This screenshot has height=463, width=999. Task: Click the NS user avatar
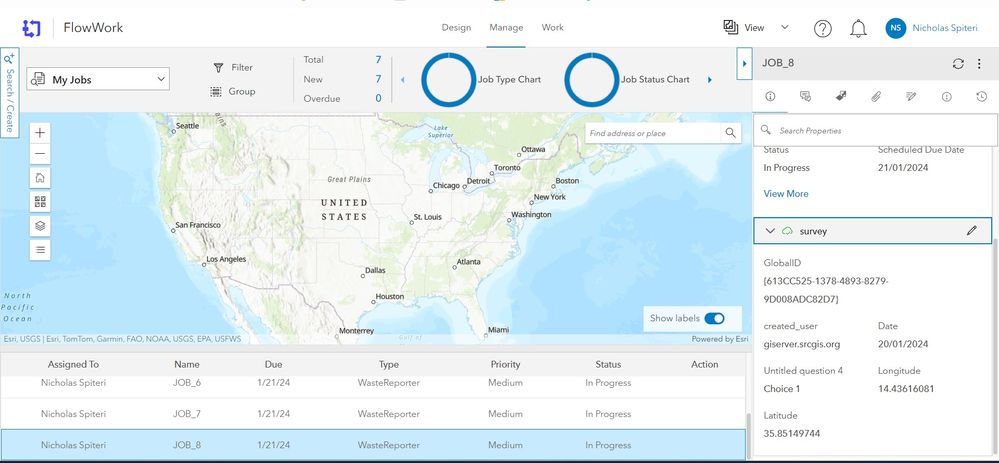coord(895,28)
